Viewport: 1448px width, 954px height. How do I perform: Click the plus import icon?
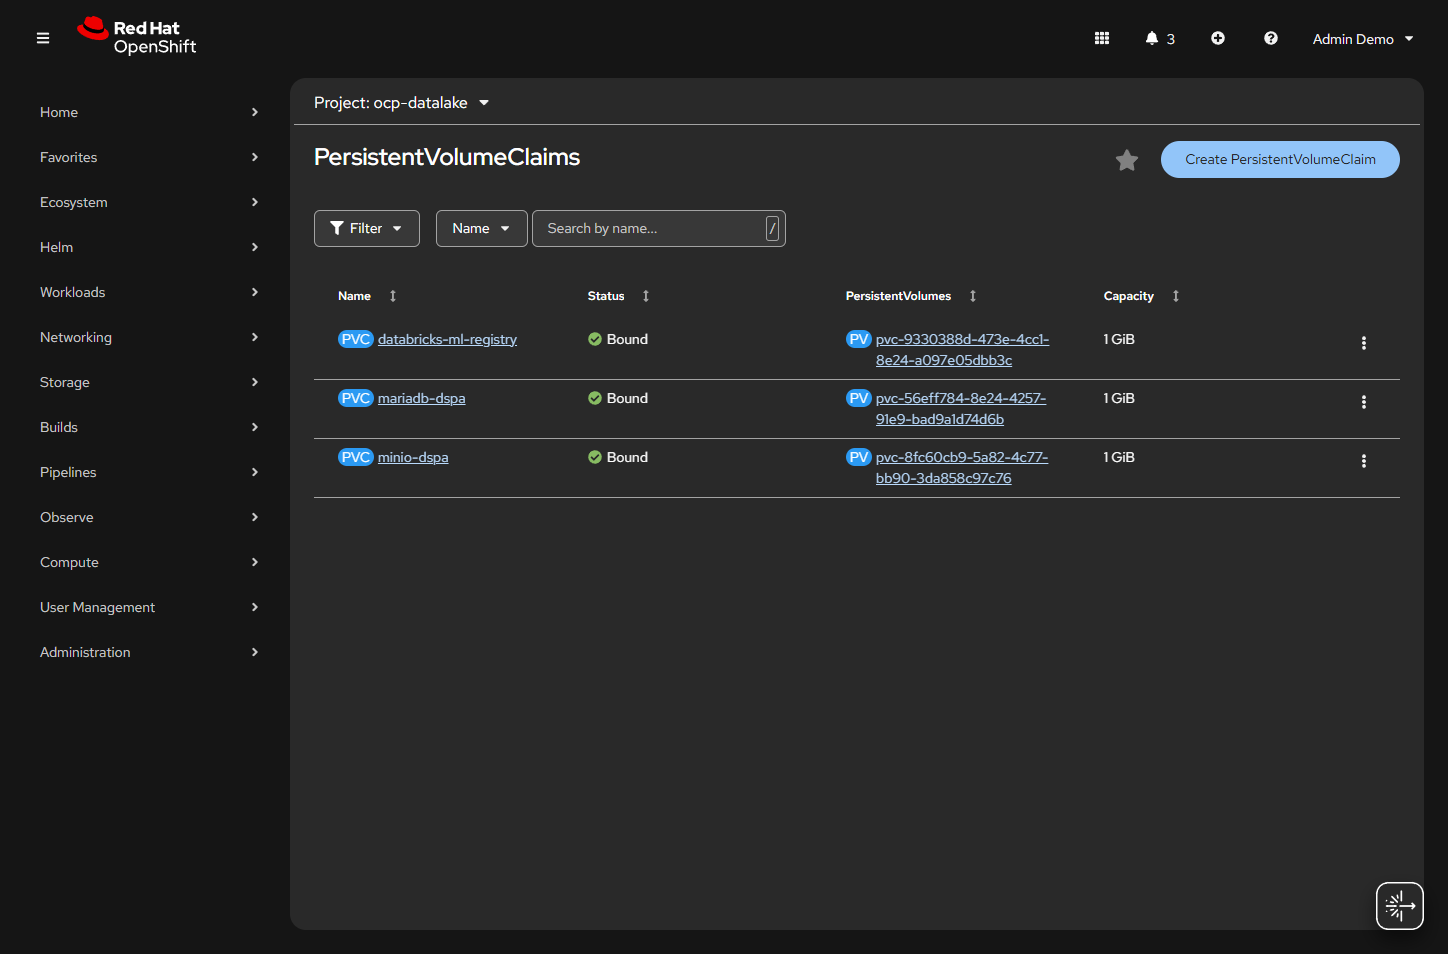click(x=1218, y=38)
